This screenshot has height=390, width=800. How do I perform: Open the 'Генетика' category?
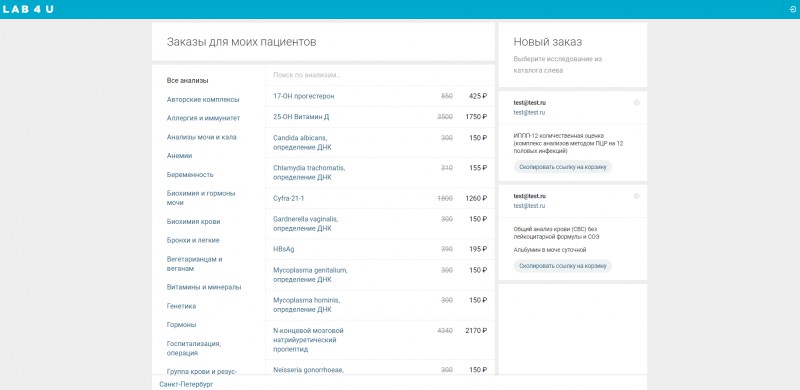[181, 306]
